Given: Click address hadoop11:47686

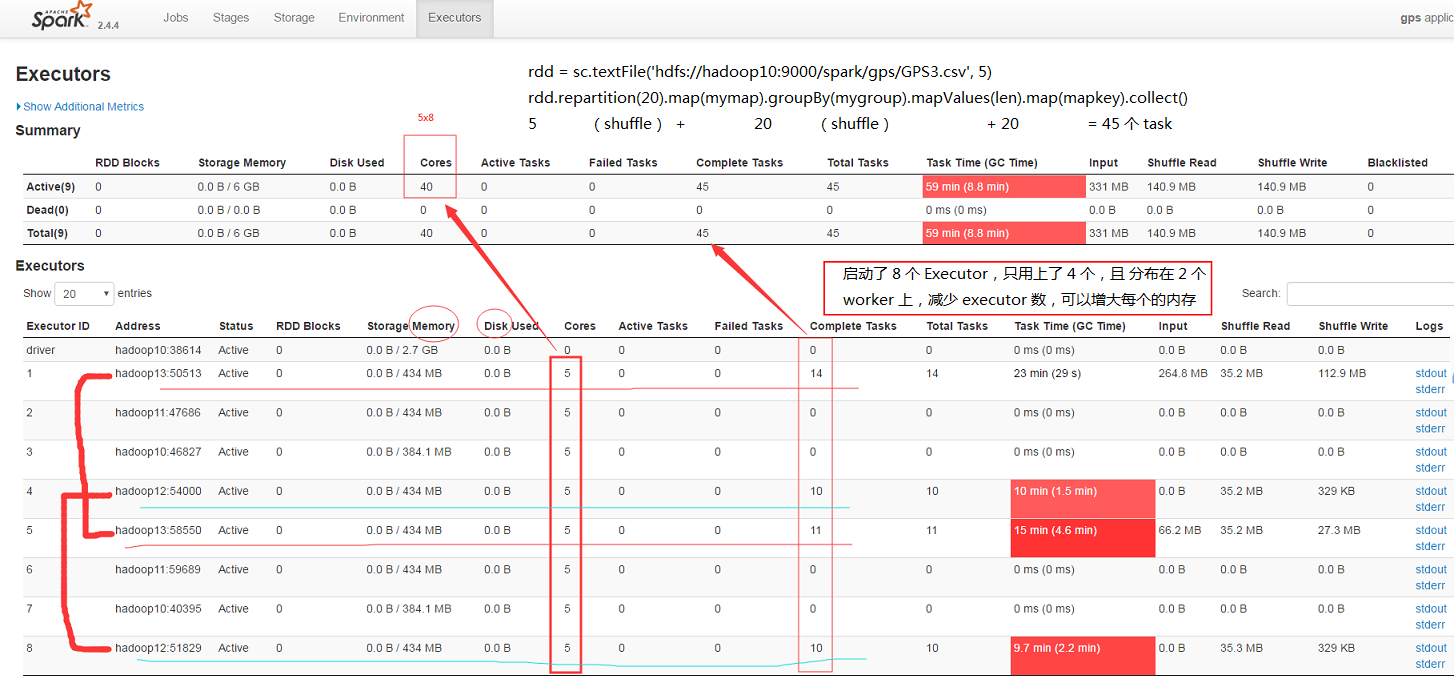Looking at the screenshot, I should pyautogui.click(x=158, y=412).
